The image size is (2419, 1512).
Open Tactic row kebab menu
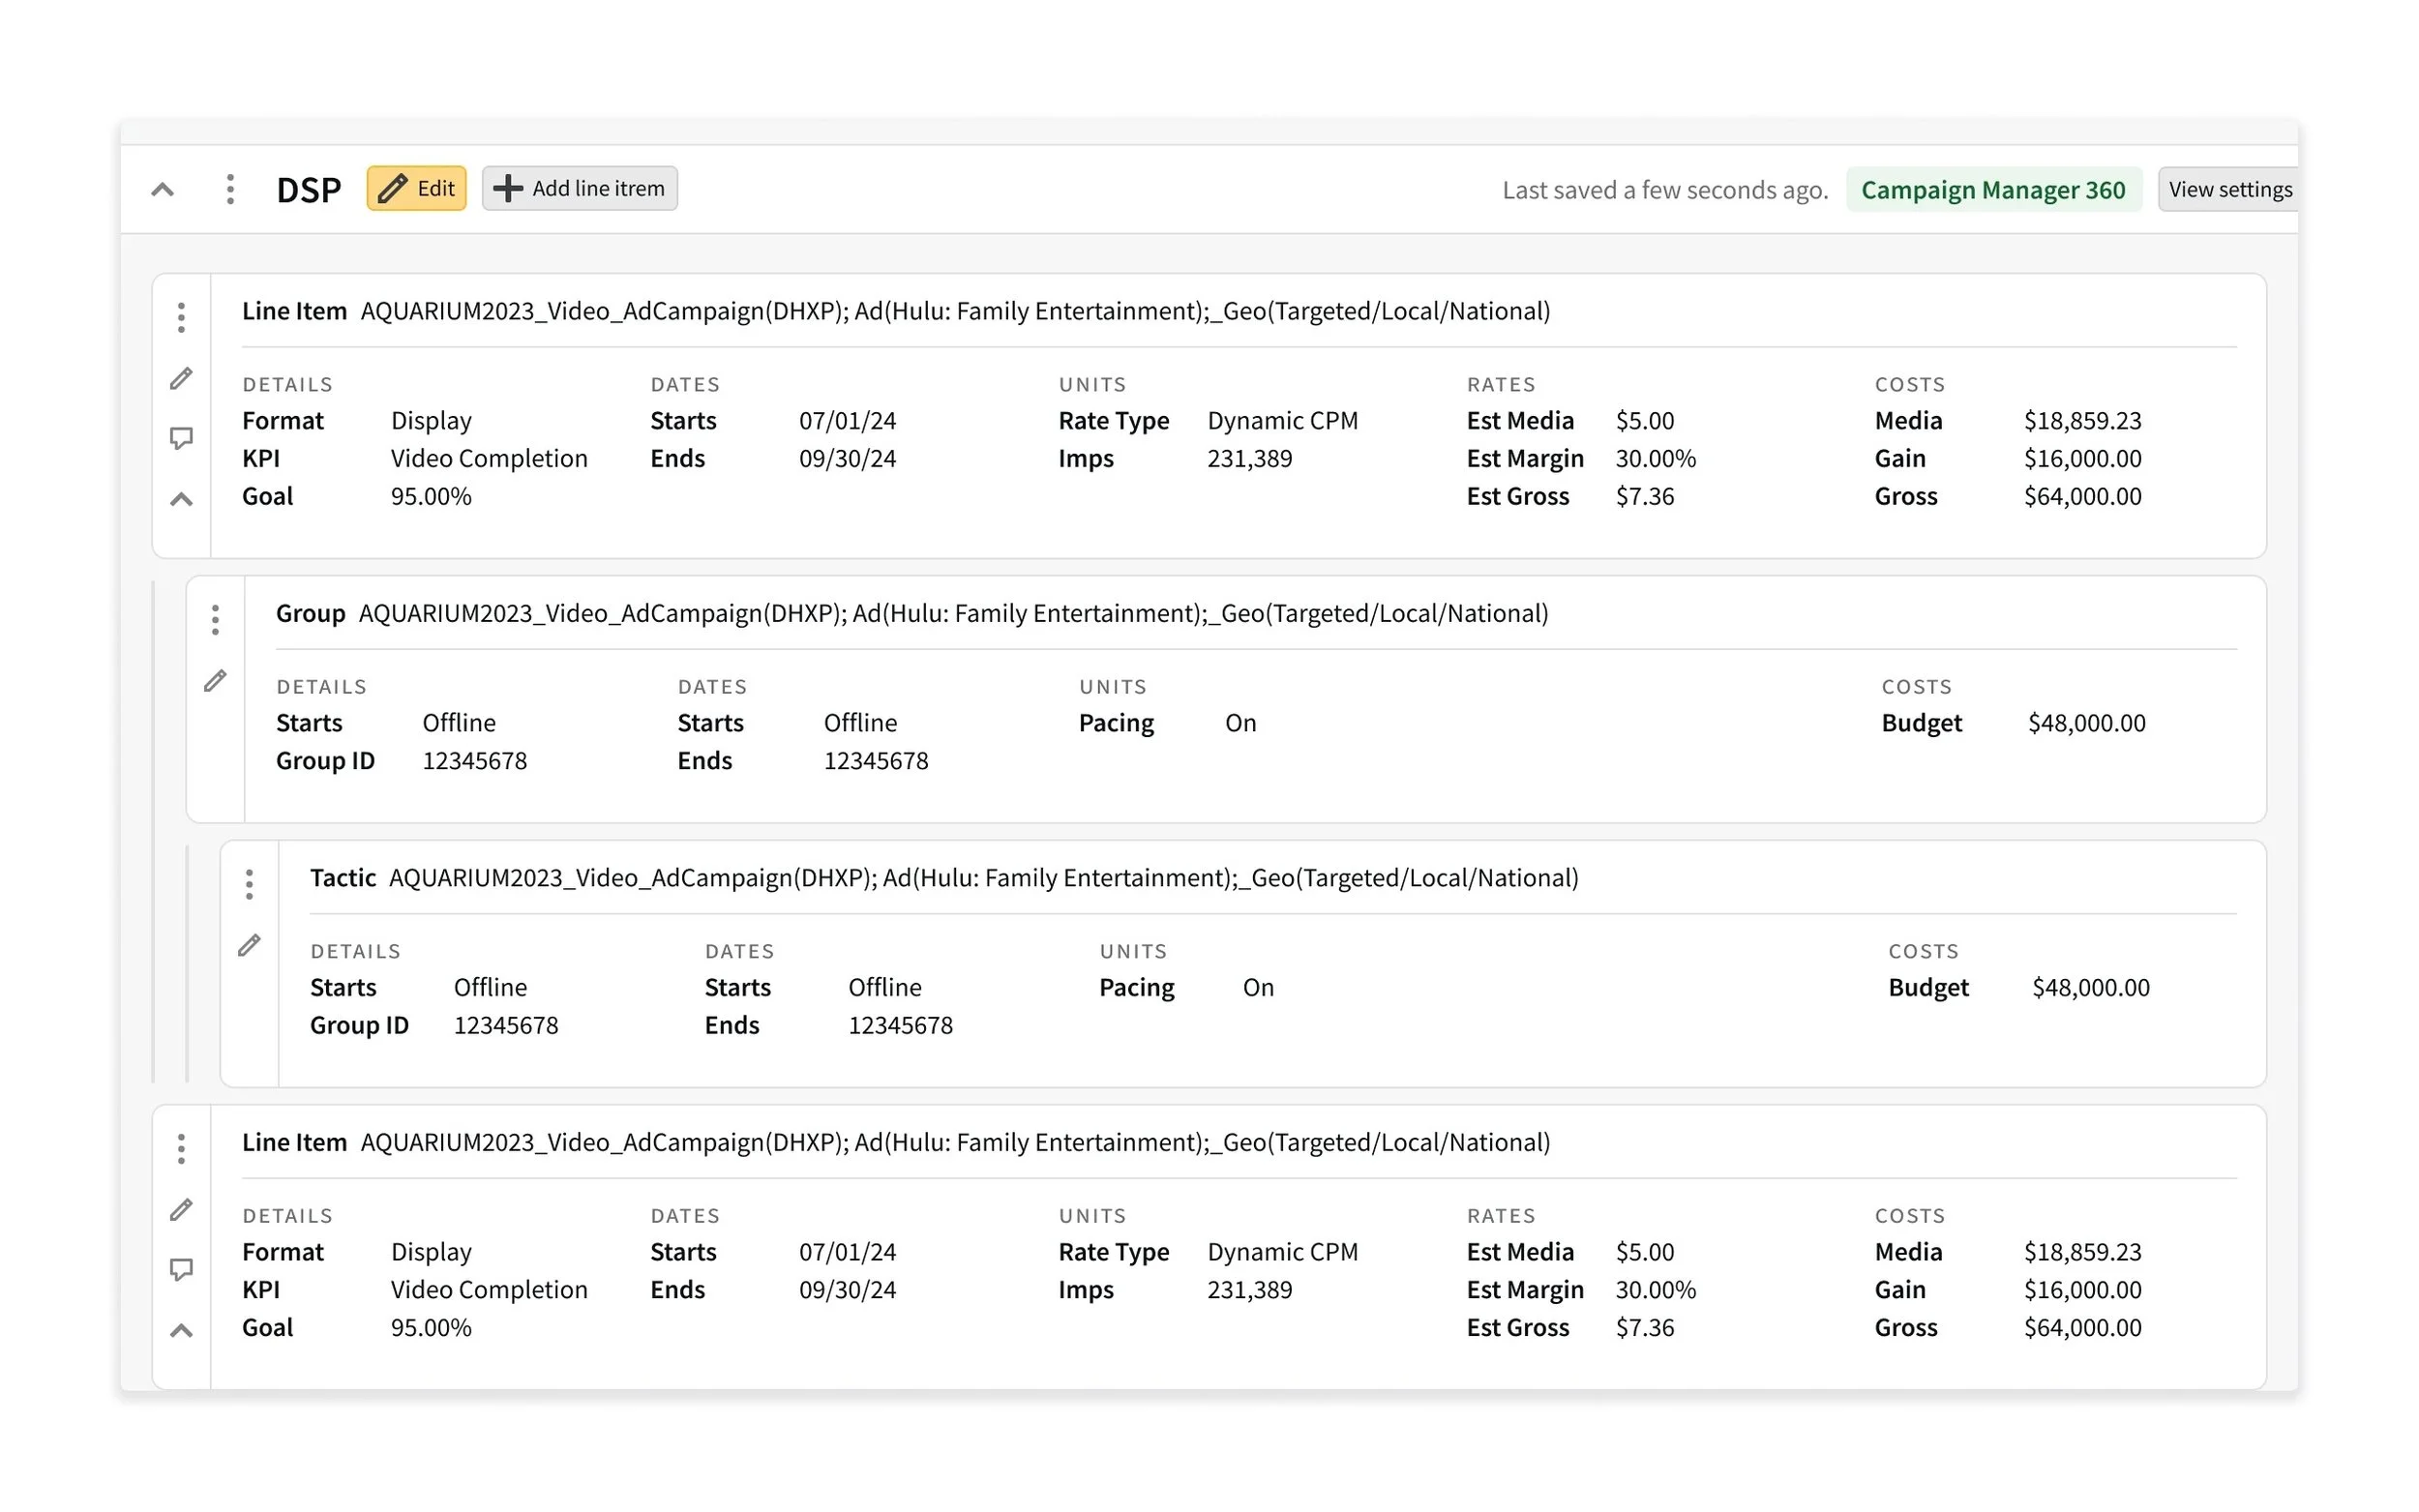(x=249, y=884)
